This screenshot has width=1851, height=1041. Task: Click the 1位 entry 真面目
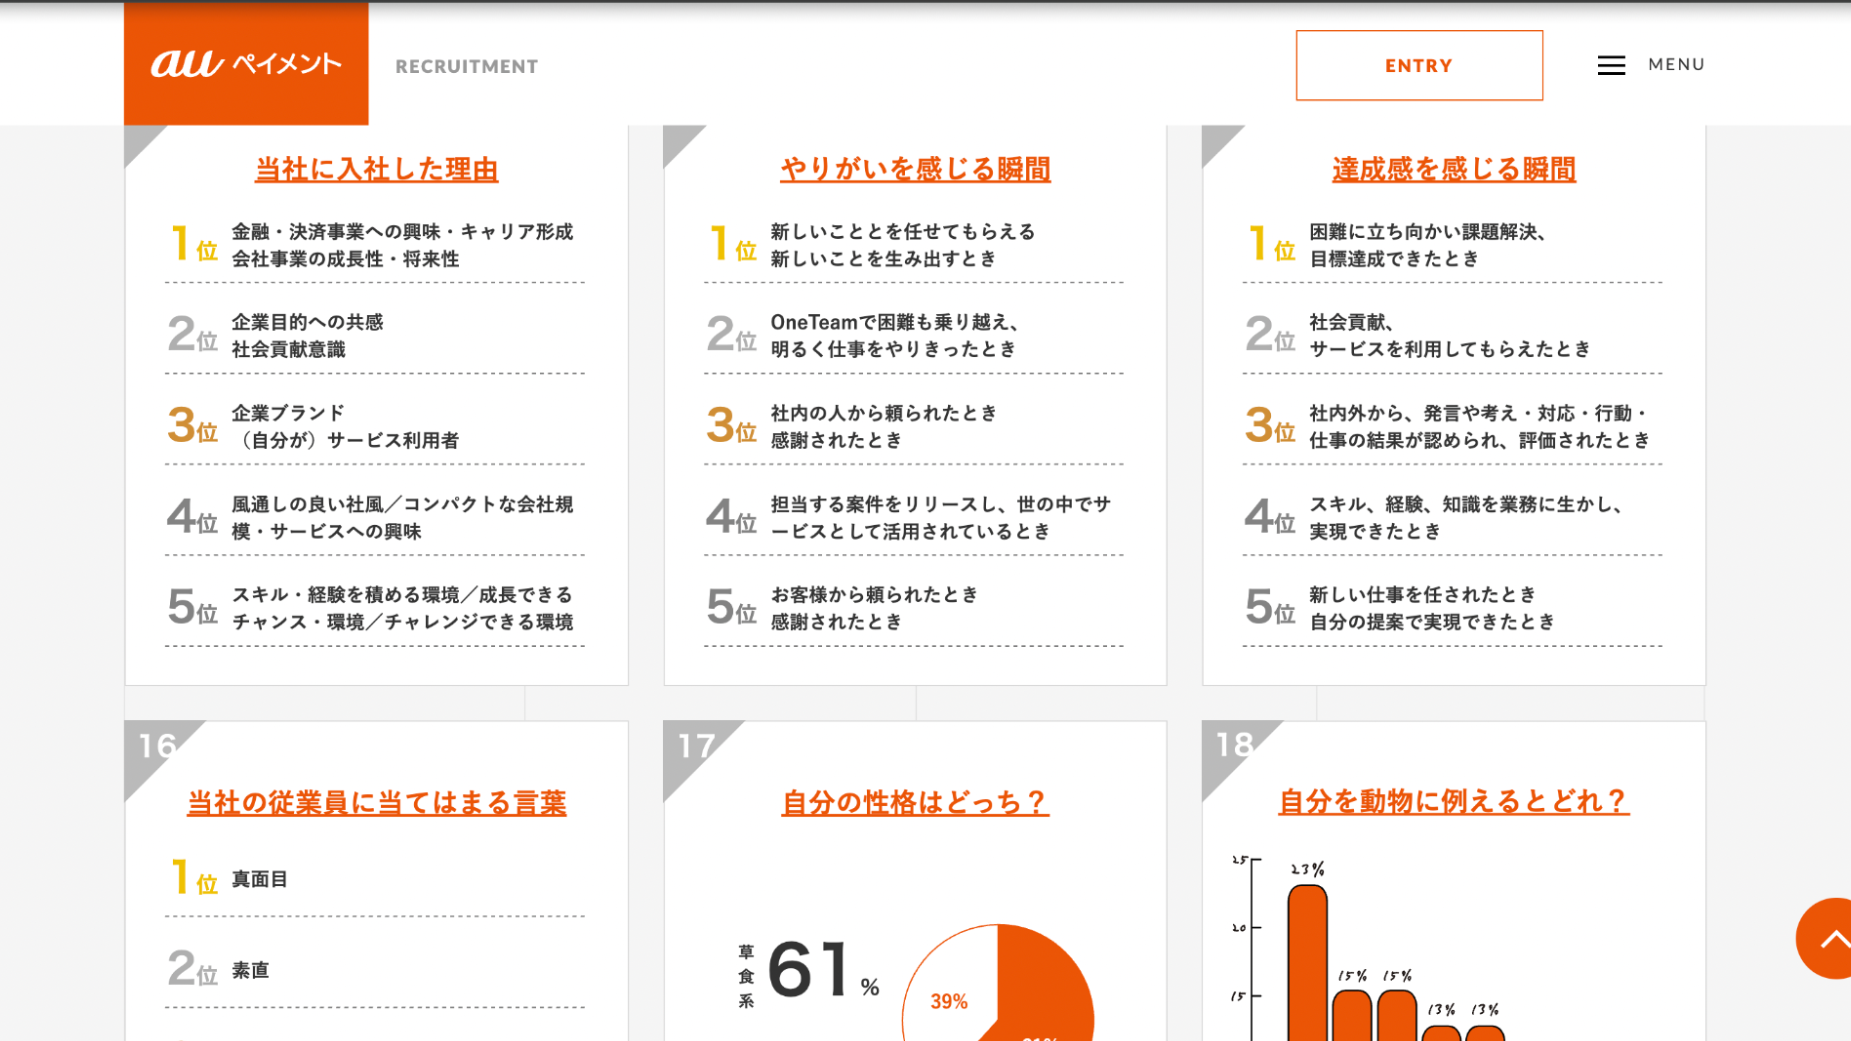260,879
